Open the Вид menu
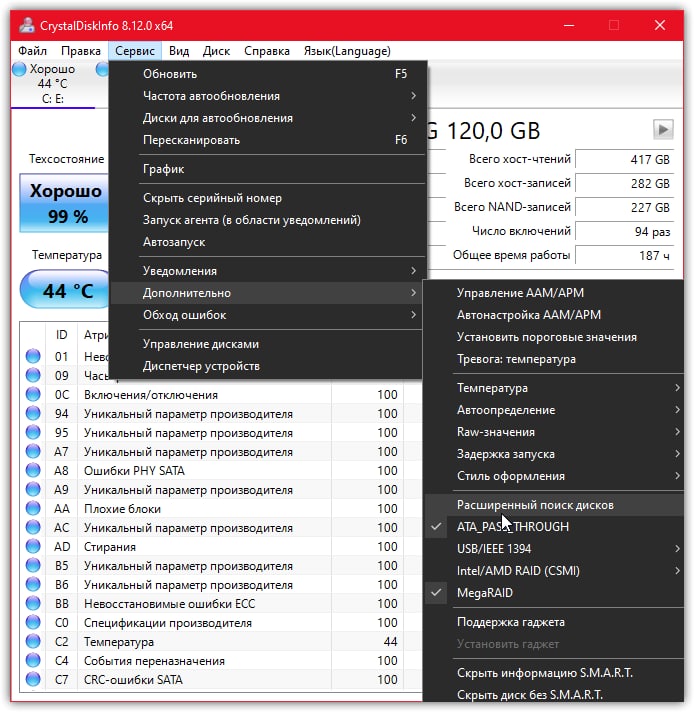This screenshot has height=712, width=694. (179, 51)
